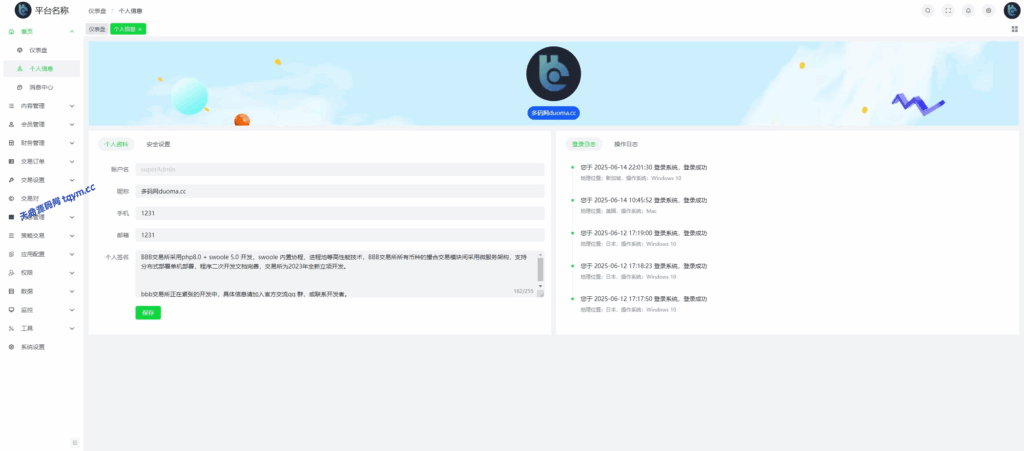
Task: Expand the 交易设置 menu chevron
Action: [72, 179]
